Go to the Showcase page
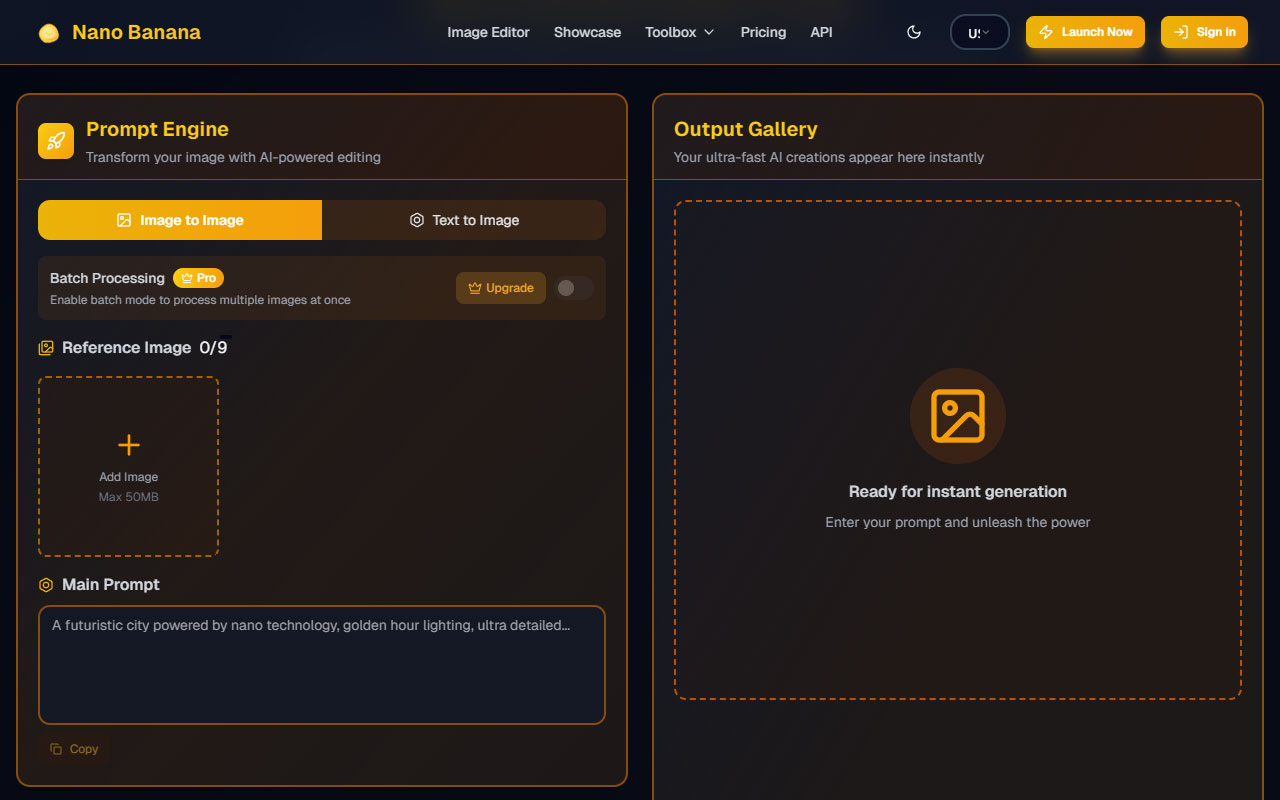The height and width of the screenshot is (800, 1280). click(x=587, y=32)
